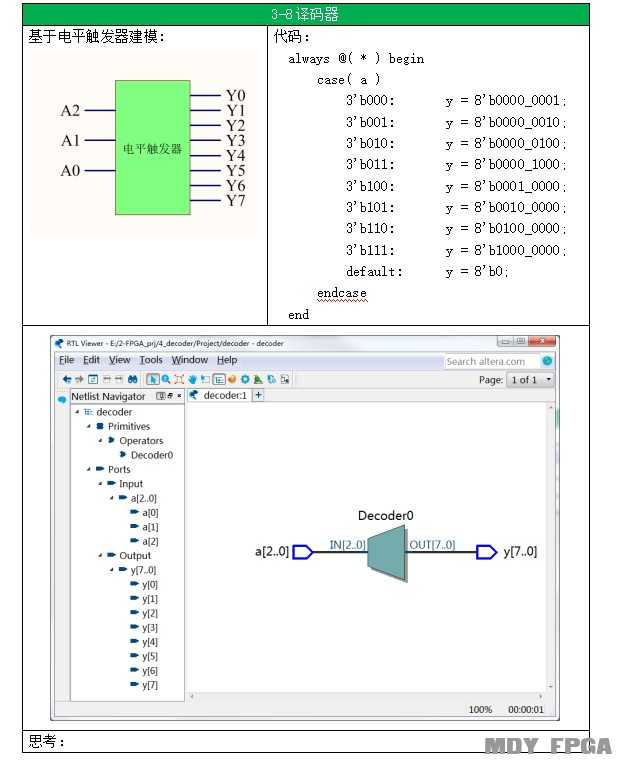Click the Search altera.com input field
The width and height of the screenshot is (617, 760).
(491, 361)
